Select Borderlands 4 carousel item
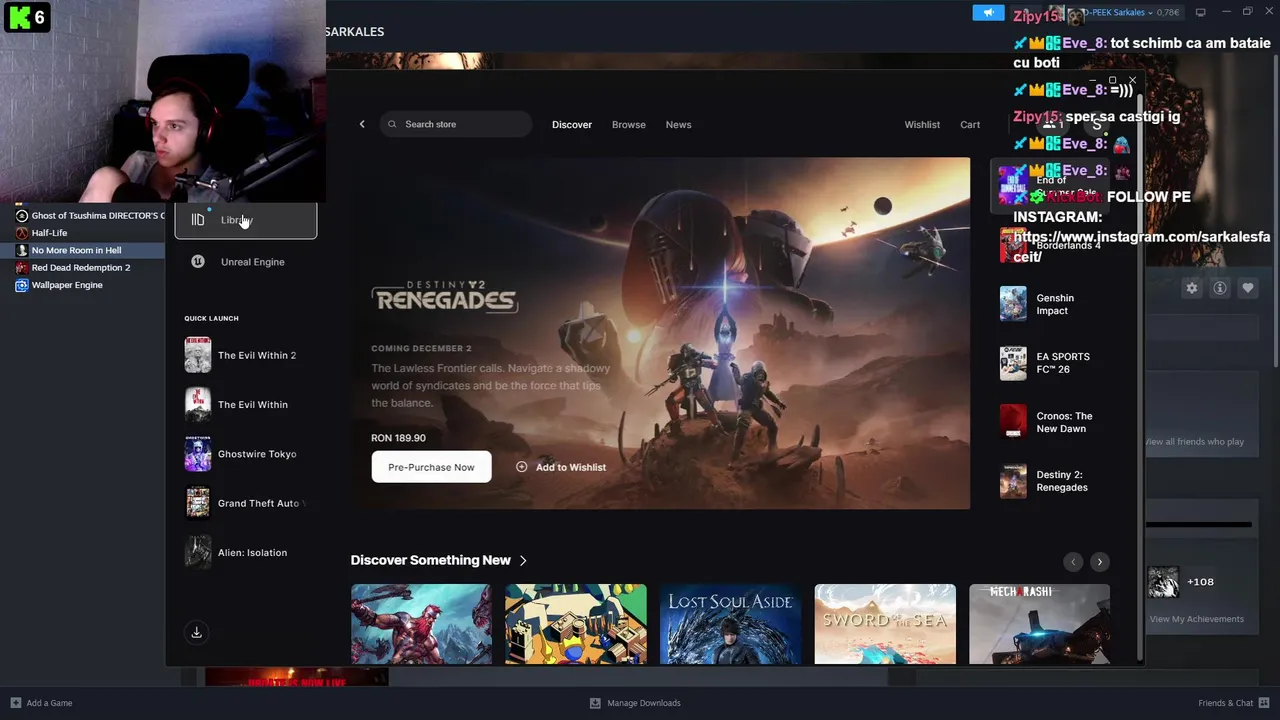 coord(1048,245)
